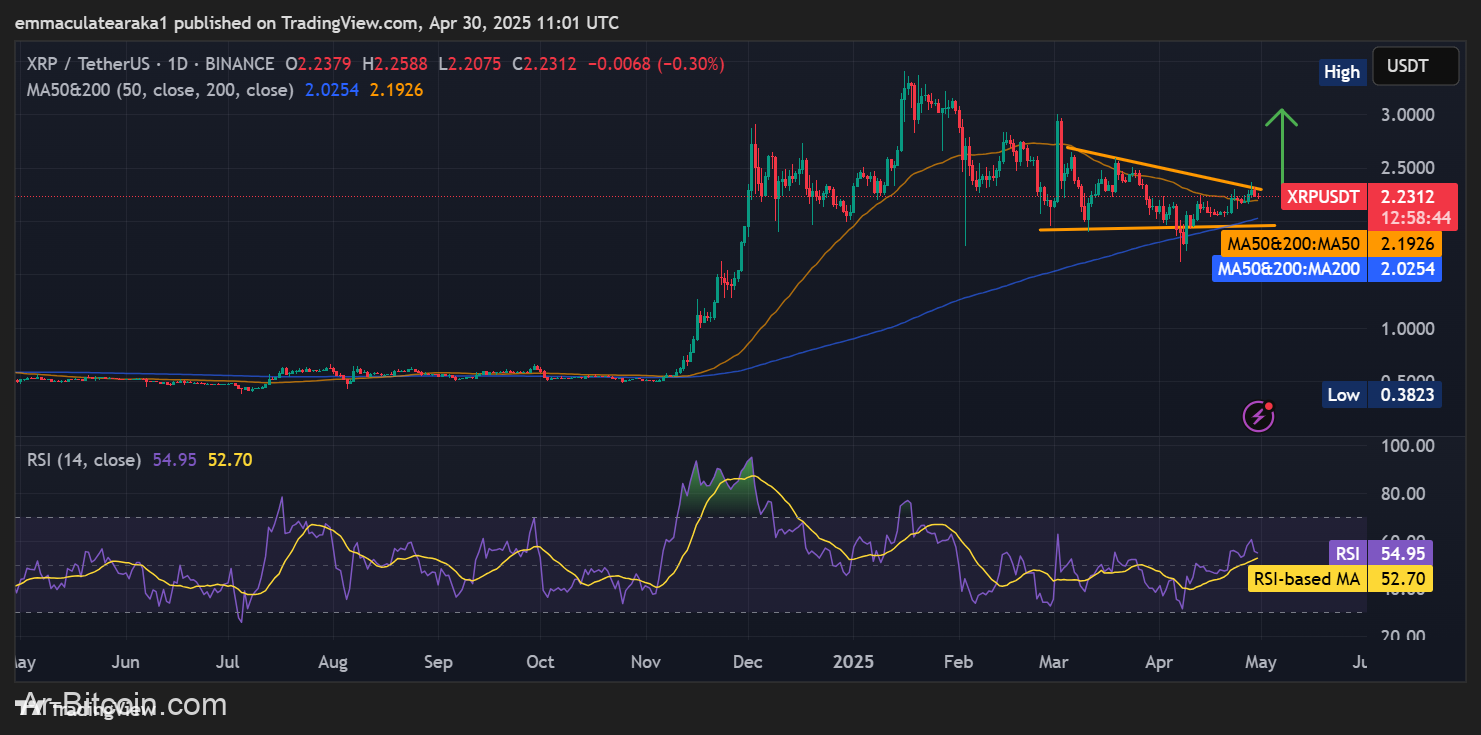Click Jul on the time axis

pos(228,662)
